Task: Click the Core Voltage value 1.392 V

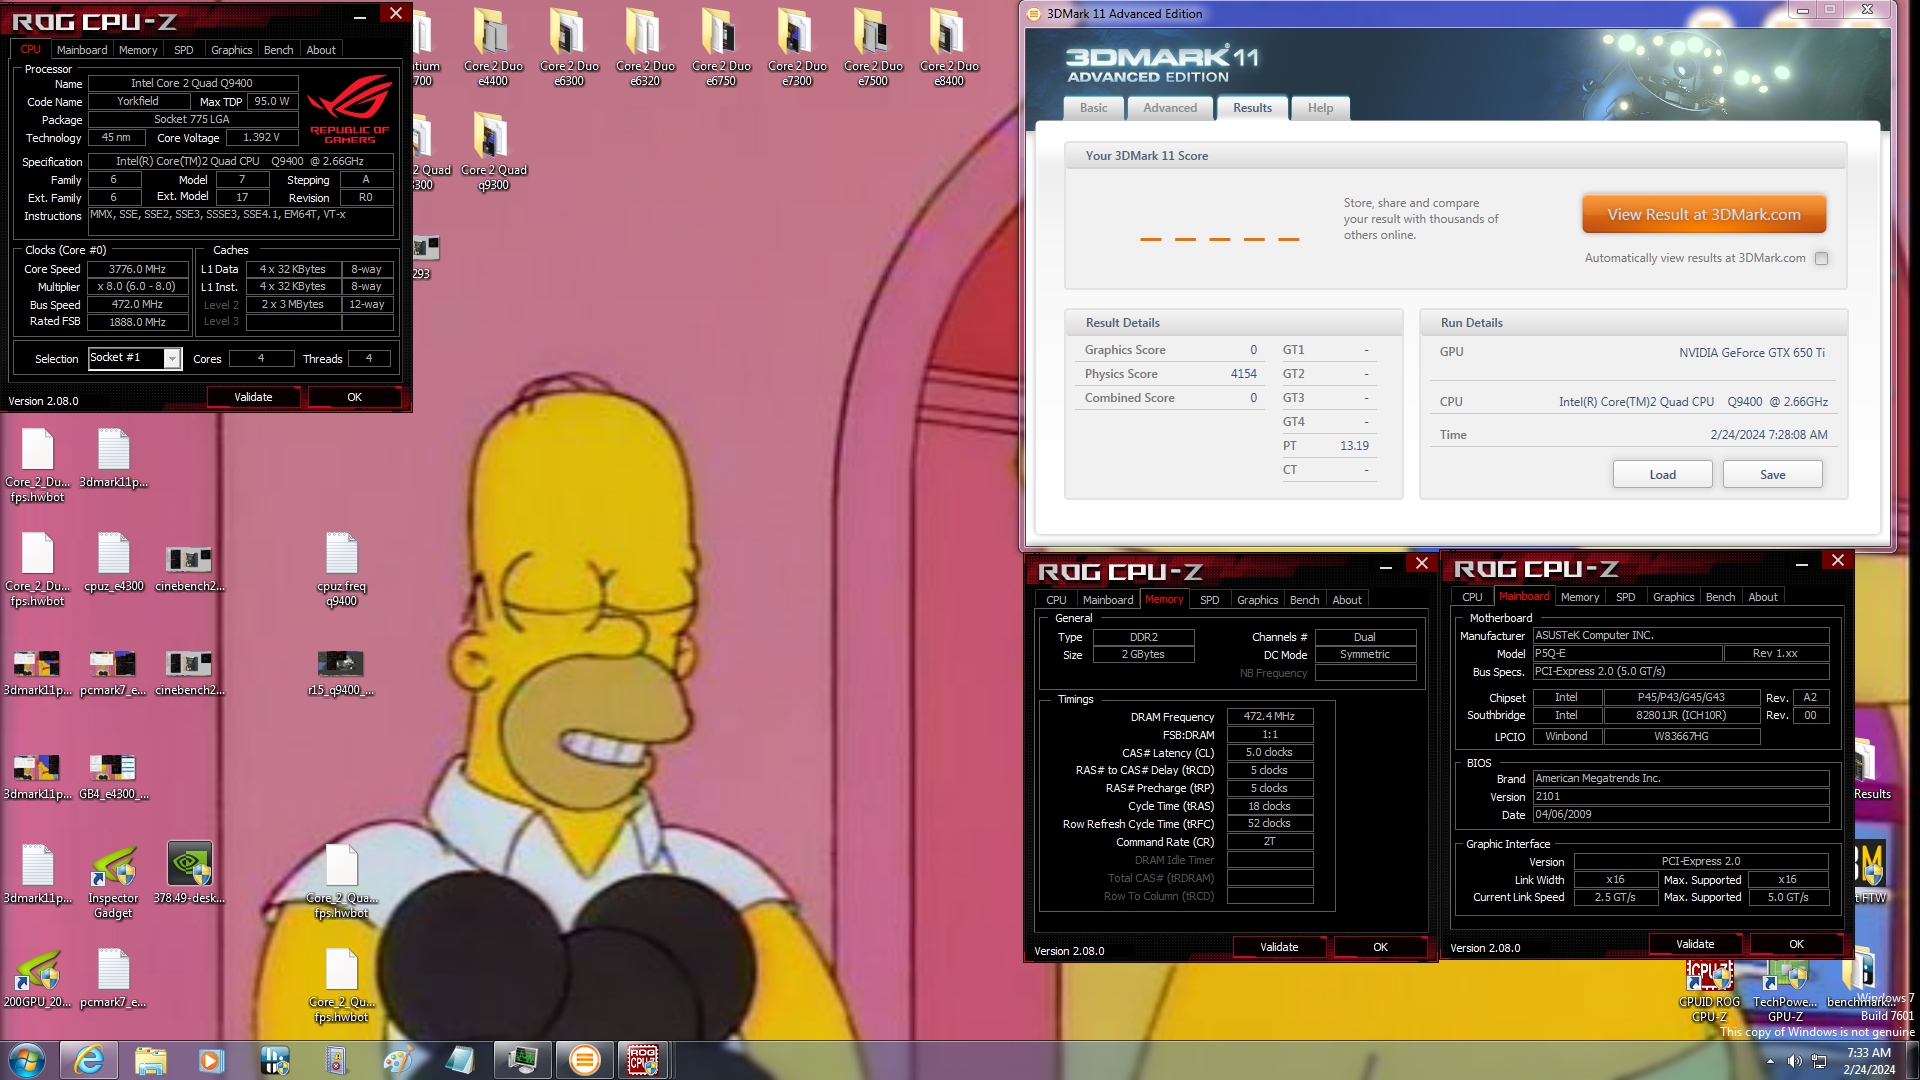Action: 261,138
